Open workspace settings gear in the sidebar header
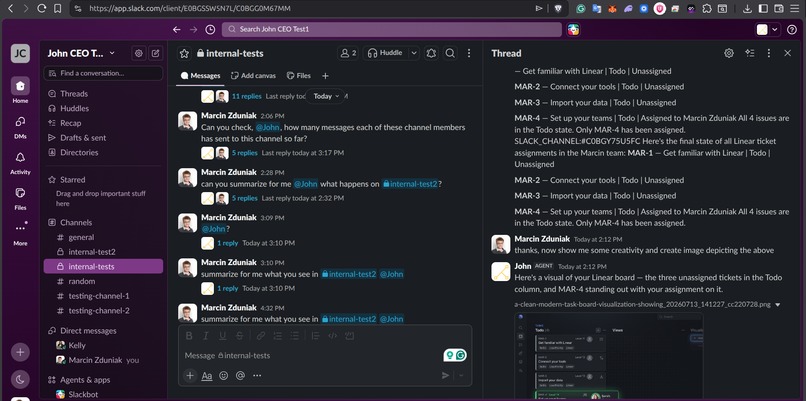The width and height of the screenshot is (806, 401). coord(138,53)
